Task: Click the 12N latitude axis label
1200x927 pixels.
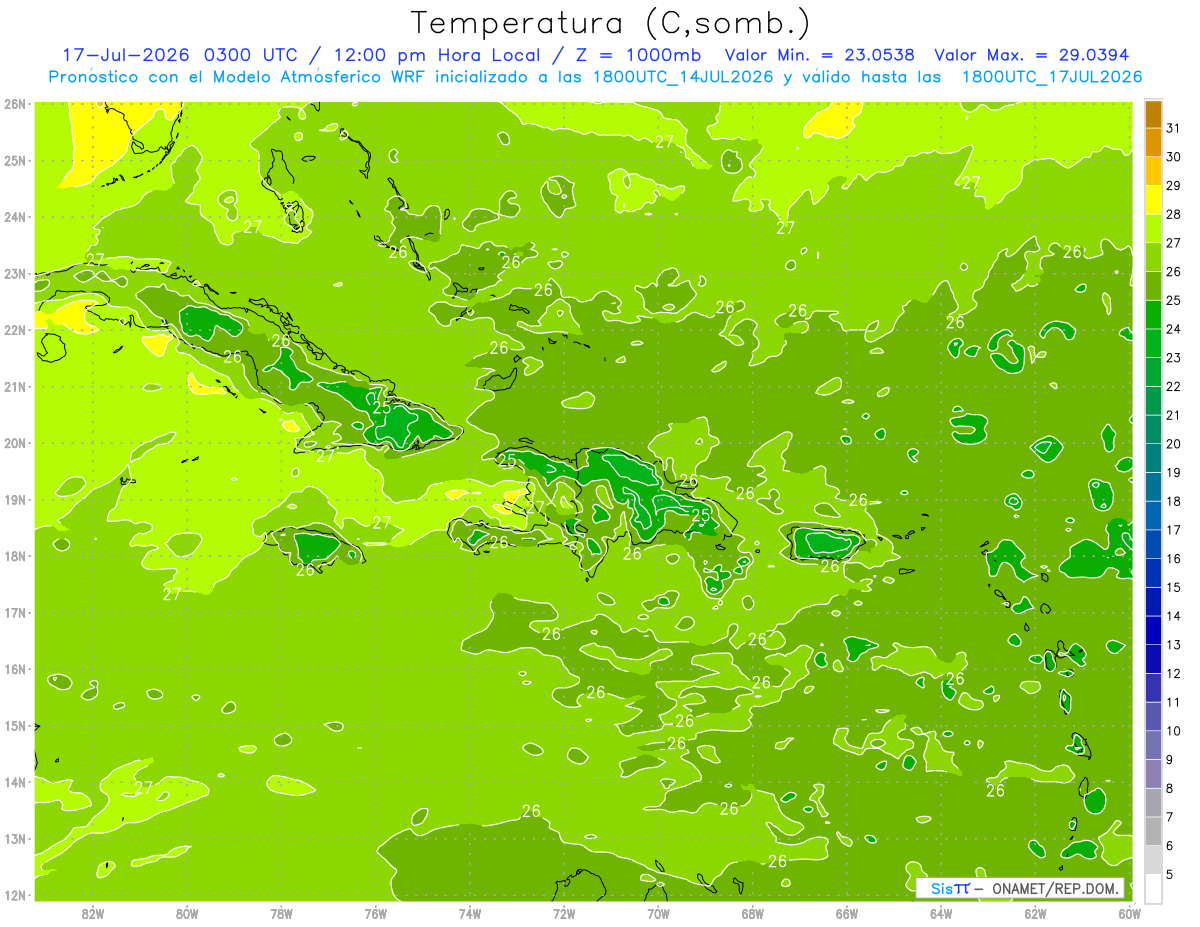Action: coord(15,895)
